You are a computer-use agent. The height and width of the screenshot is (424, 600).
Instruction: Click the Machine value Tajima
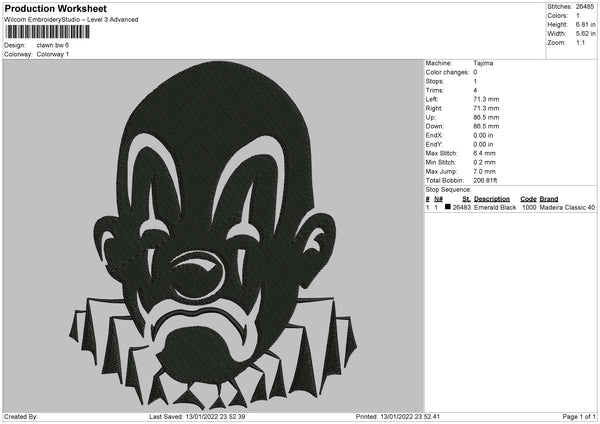[482, 63]
